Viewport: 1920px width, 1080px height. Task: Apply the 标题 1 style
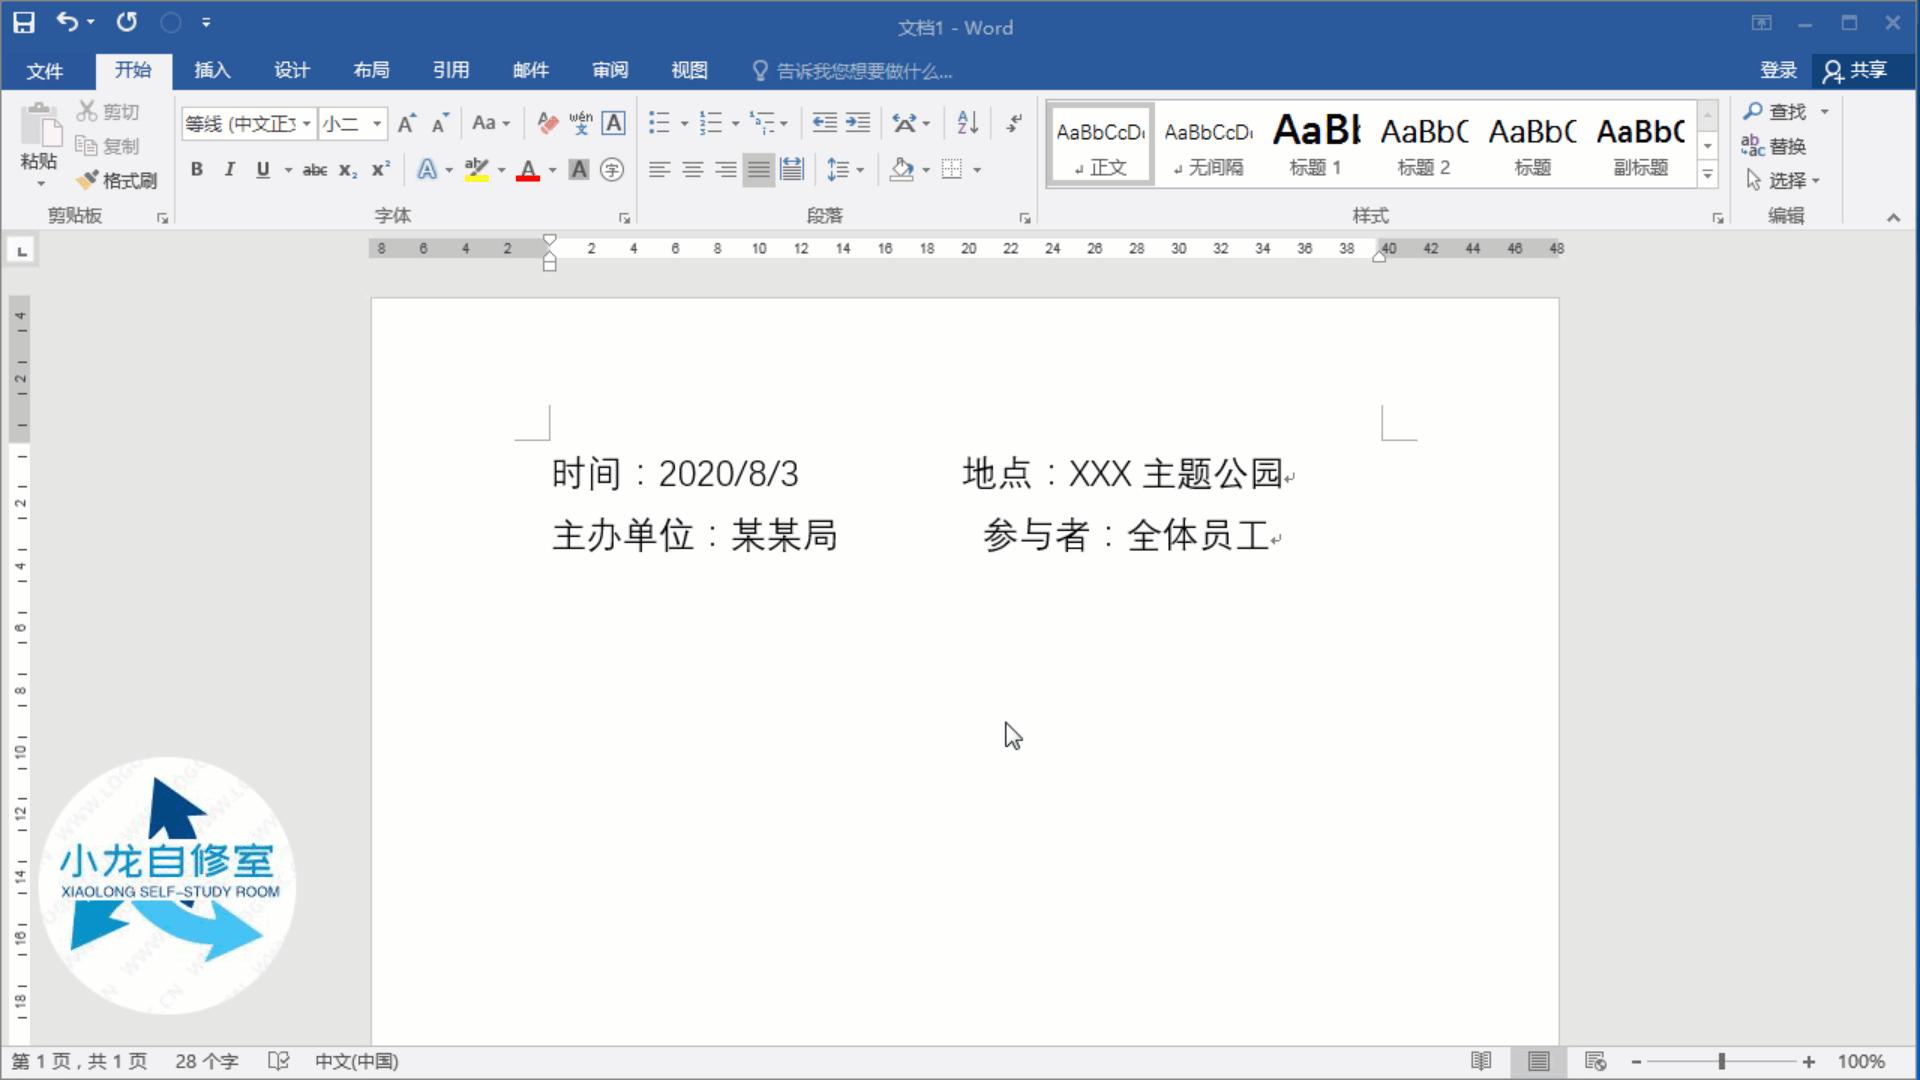[x=1315, y=143]
